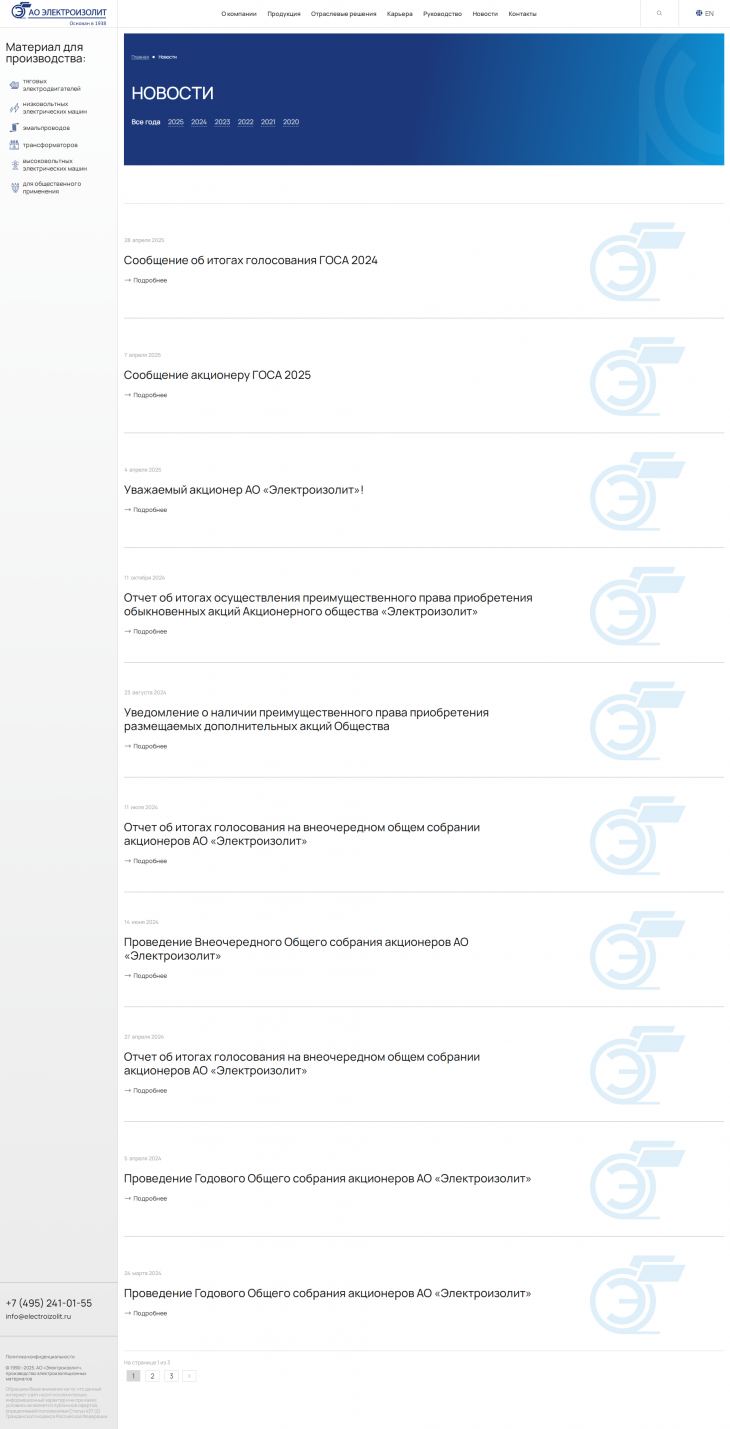Screen dimensions: 730x1429
Task: Open the search magnifier icon
Action: [659, 14]
